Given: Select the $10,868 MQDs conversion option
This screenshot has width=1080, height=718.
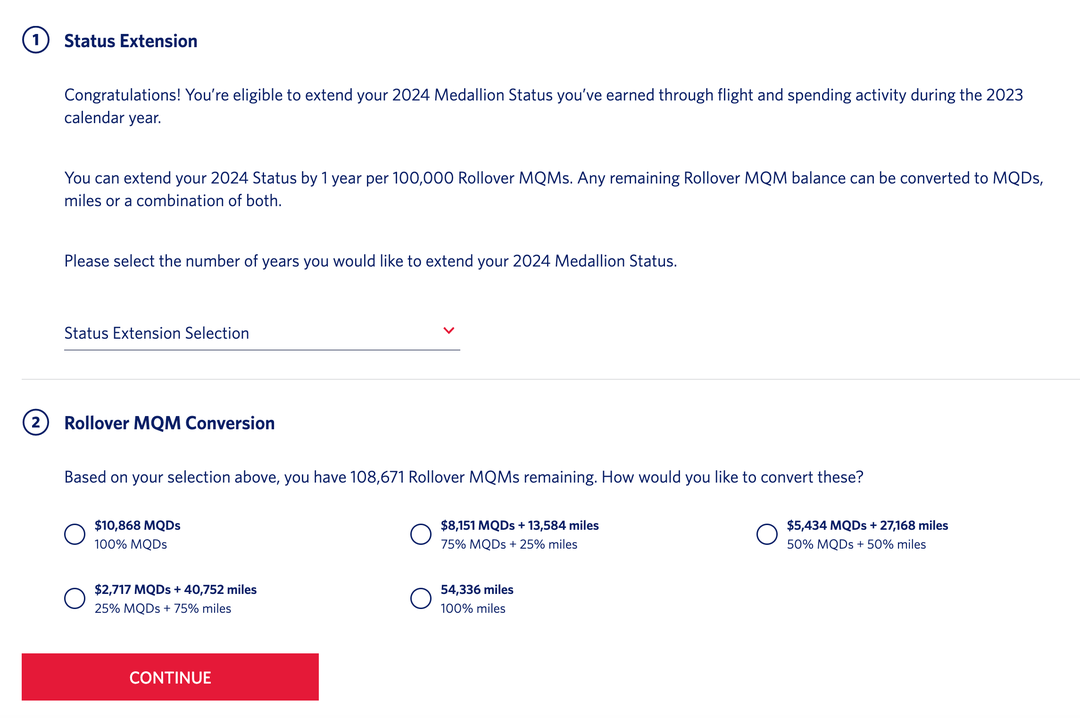Looking at the screenshot, I should tap(74, 534).
